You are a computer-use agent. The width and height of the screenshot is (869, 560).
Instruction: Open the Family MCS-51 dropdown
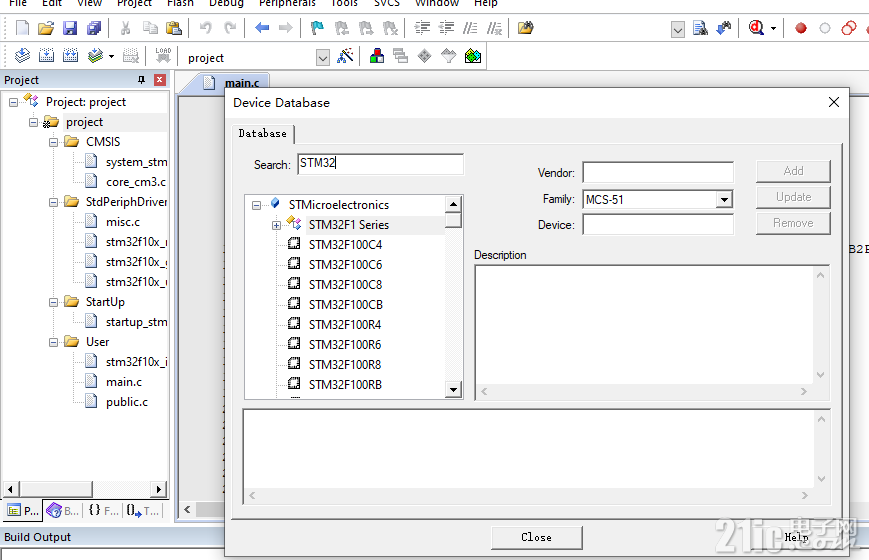tap(724, 199)
